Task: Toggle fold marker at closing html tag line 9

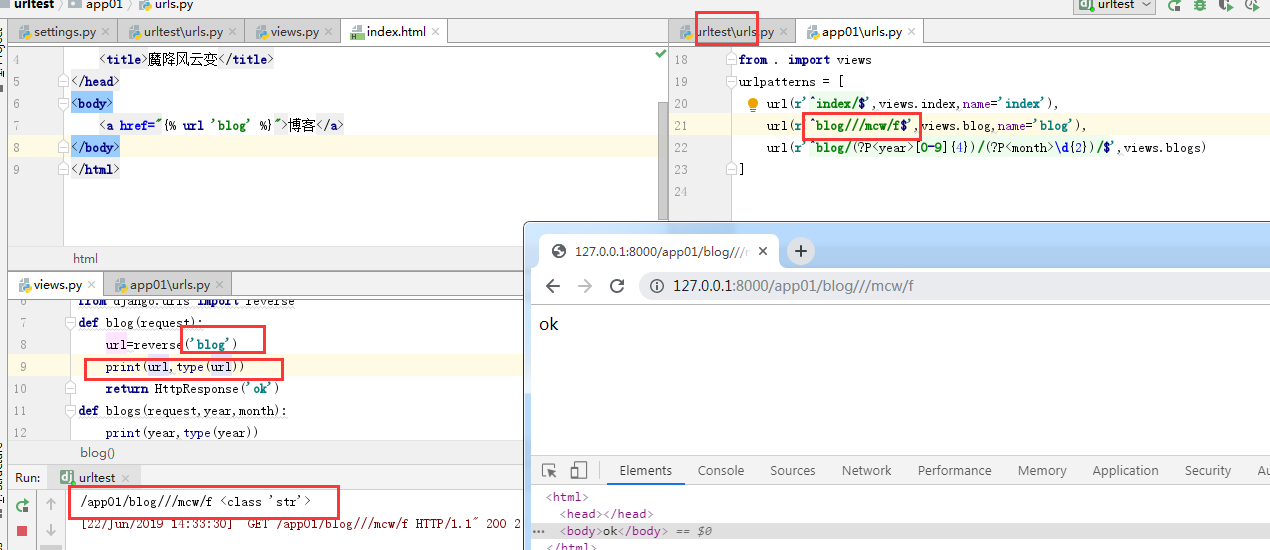Action: pyautogui.click(x=64, y=169)
